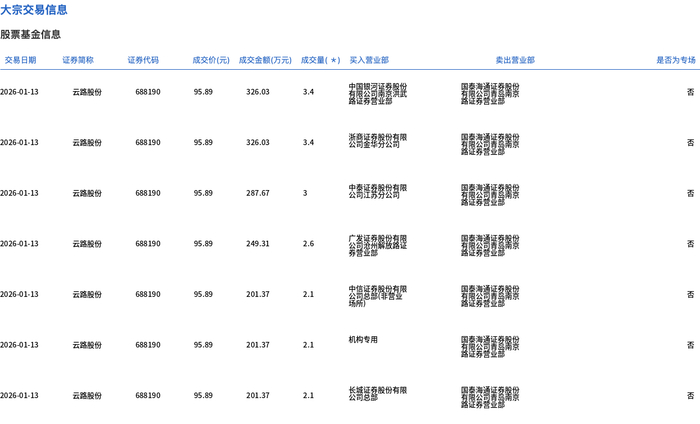Click 688190 code in 浙商证券 row

[148, 142]
